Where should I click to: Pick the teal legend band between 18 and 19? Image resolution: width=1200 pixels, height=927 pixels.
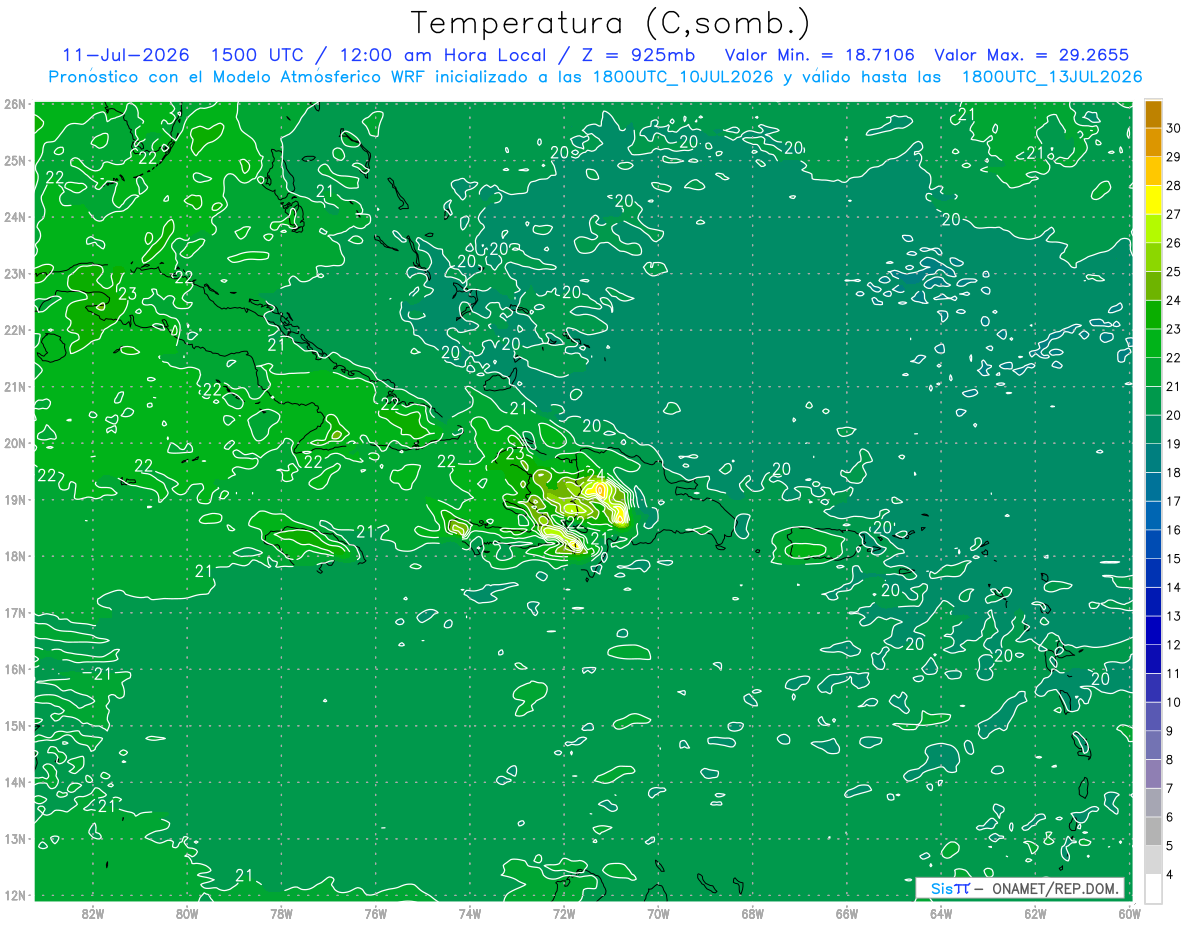tap(1153, 457)
